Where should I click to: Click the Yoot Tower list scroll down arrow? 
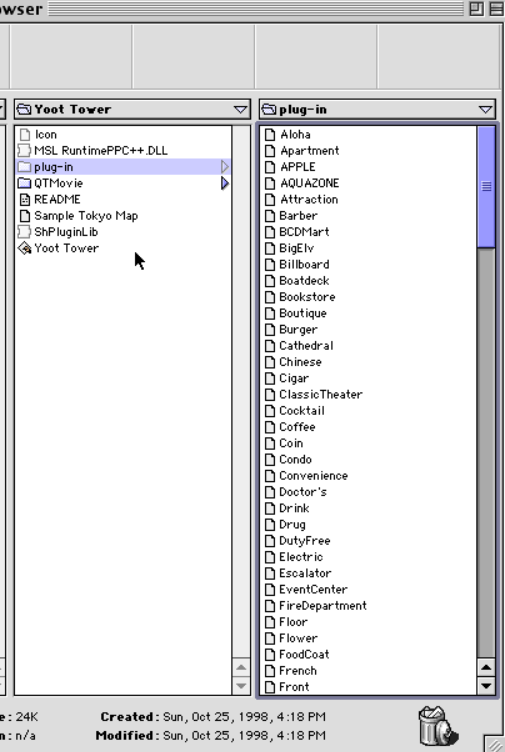click(x=241, y=685)
